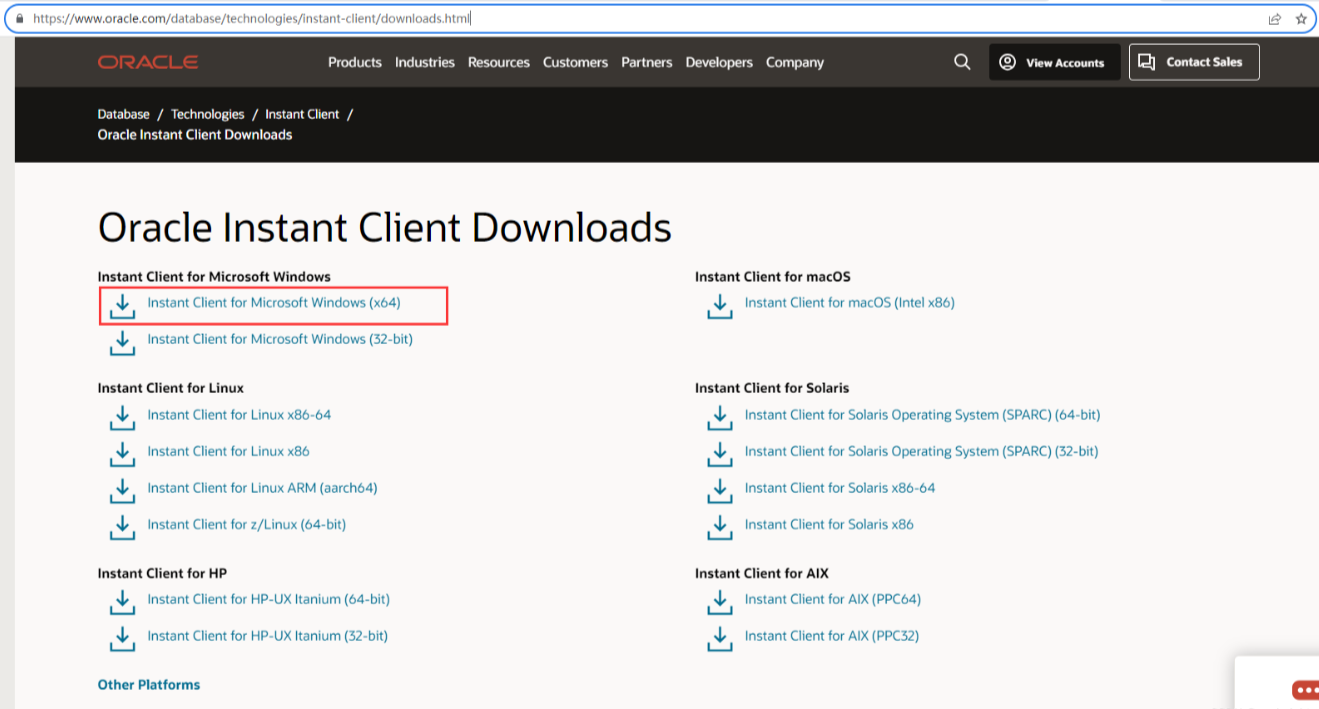Open the Developers menu

(719, 62)
